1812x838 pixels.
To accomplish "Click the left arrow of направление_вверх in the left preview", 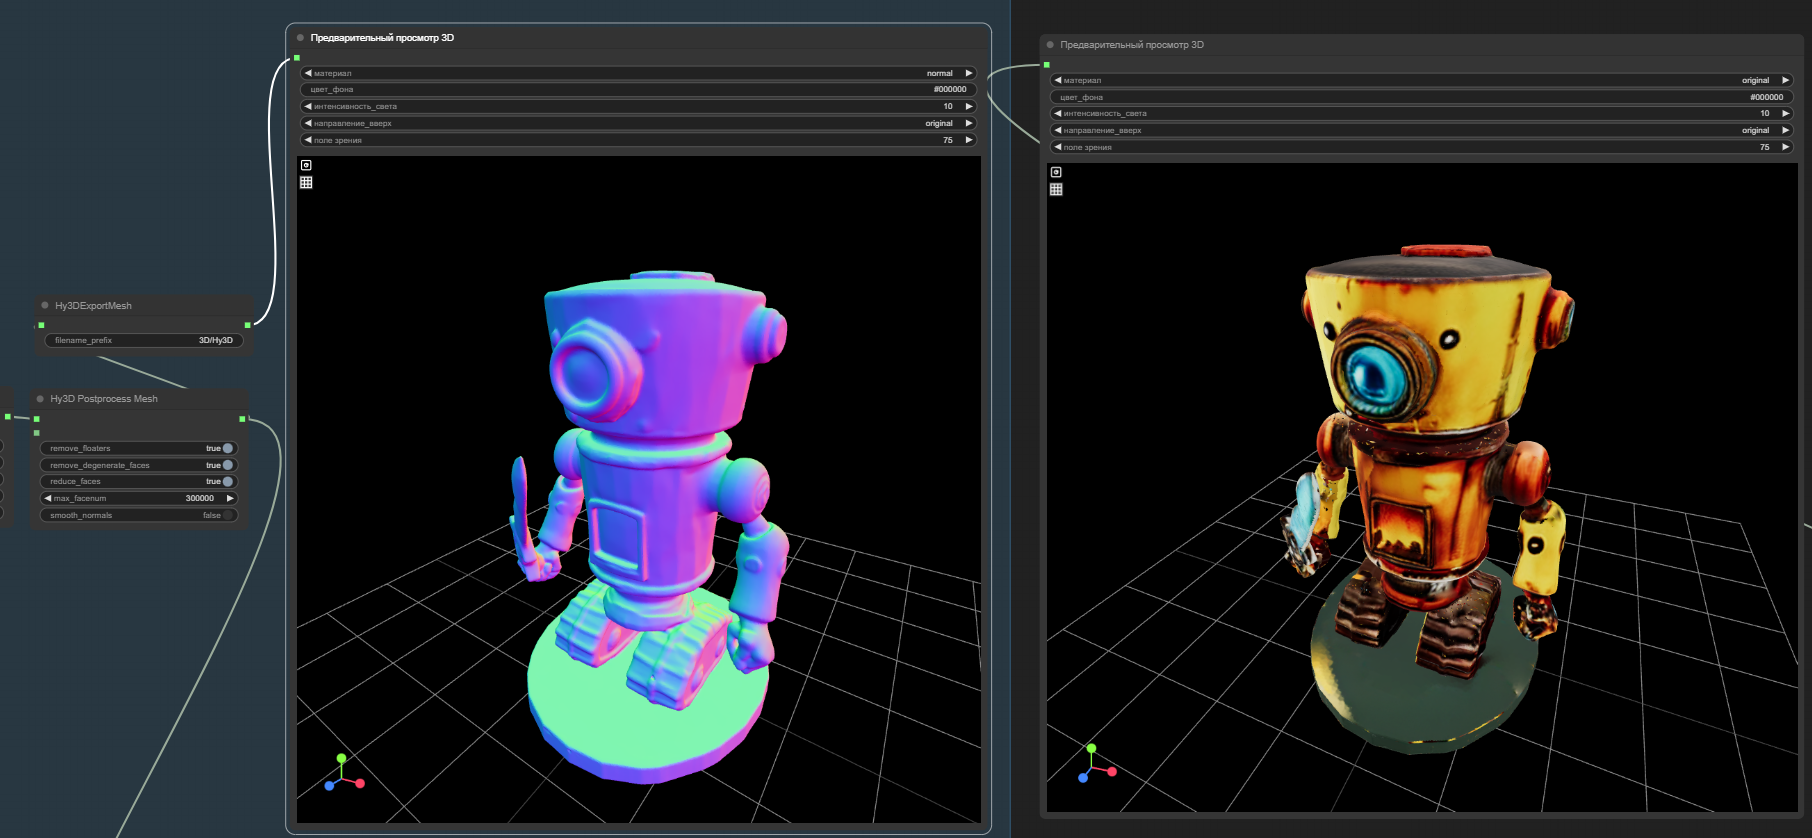I will pos(308,123).
